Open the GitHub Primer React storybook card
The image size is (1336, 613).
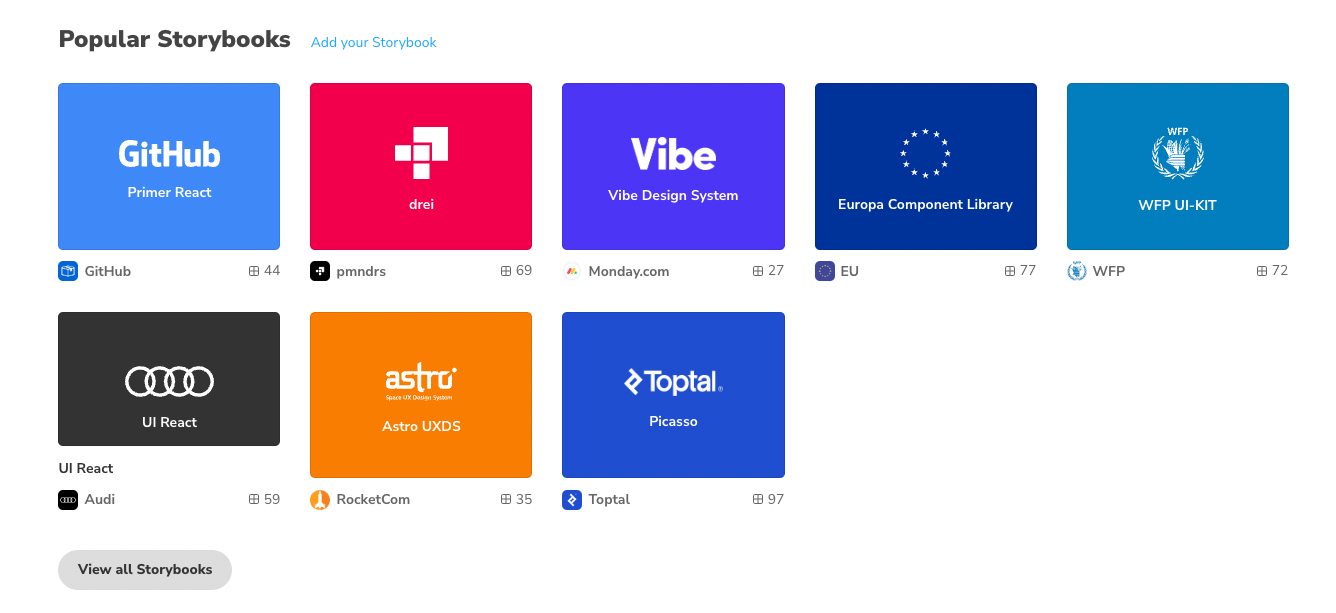[168, 166]
